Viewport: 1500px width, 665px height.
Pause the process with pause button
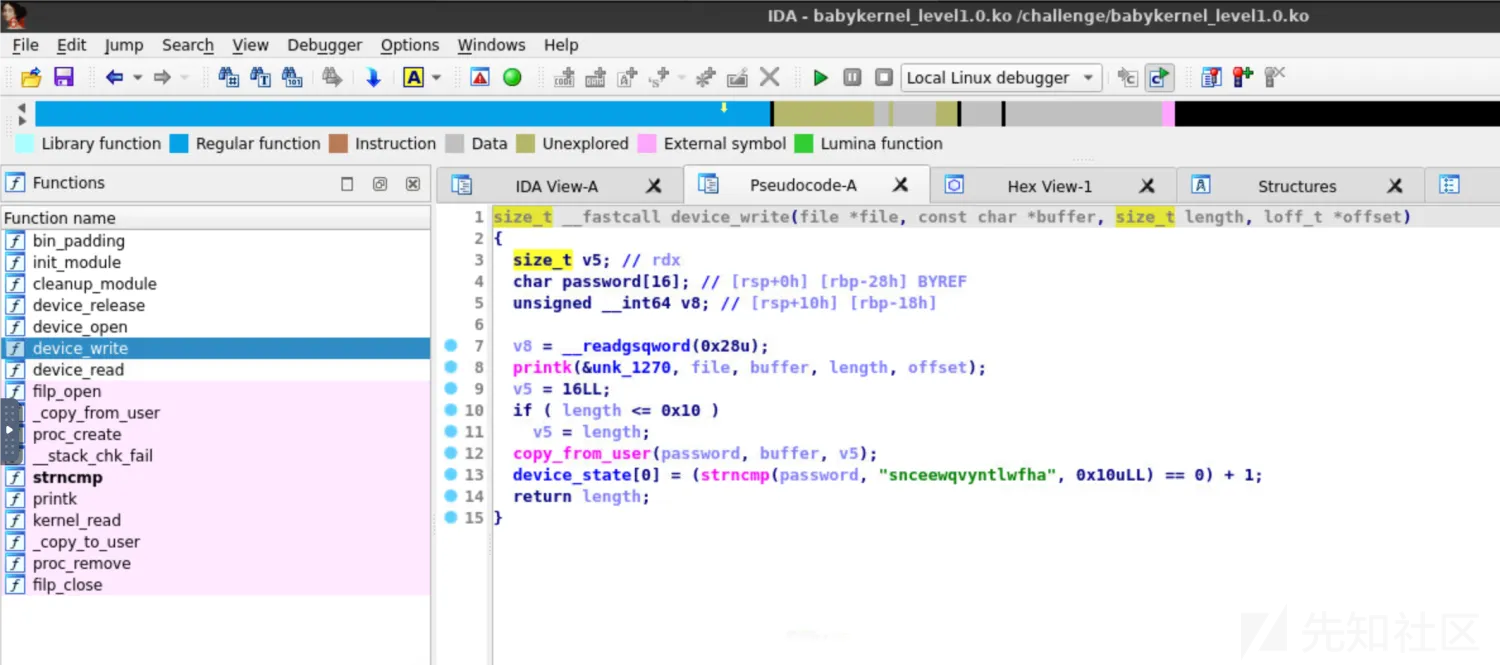(x=852, y=77)
